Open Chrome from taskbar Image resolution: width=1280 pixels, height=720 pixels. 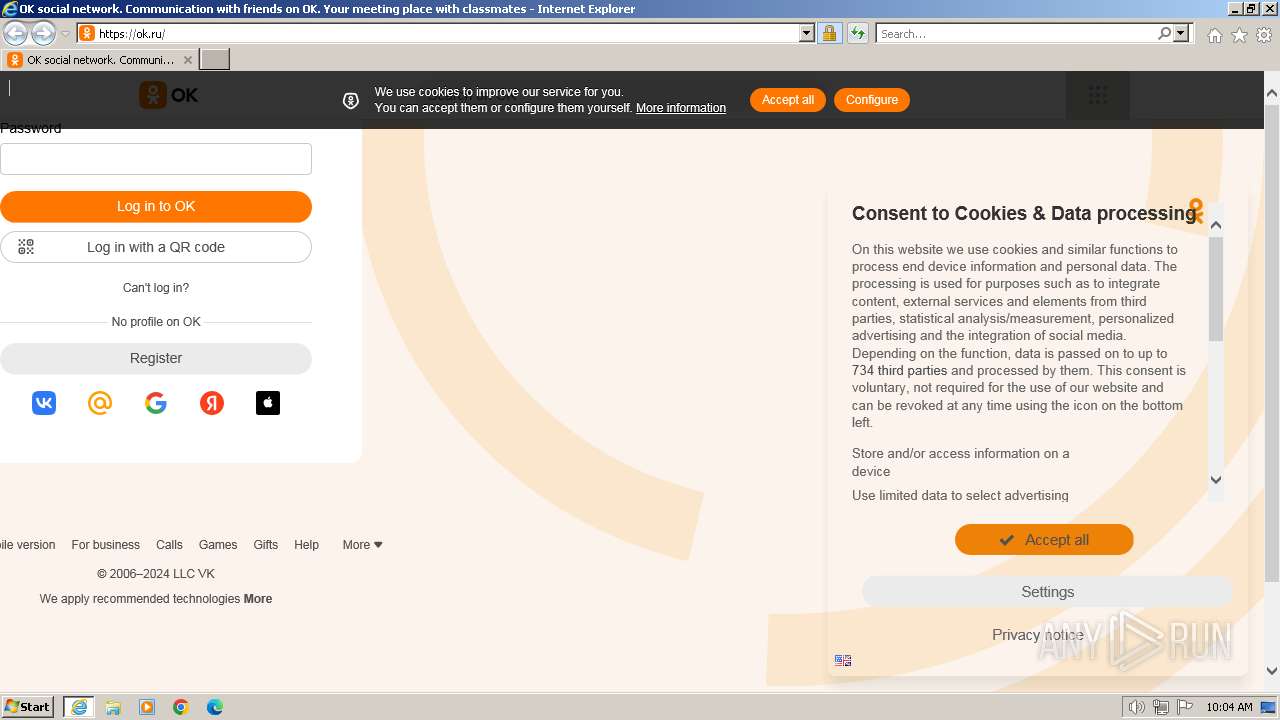(x=181, y=707)
